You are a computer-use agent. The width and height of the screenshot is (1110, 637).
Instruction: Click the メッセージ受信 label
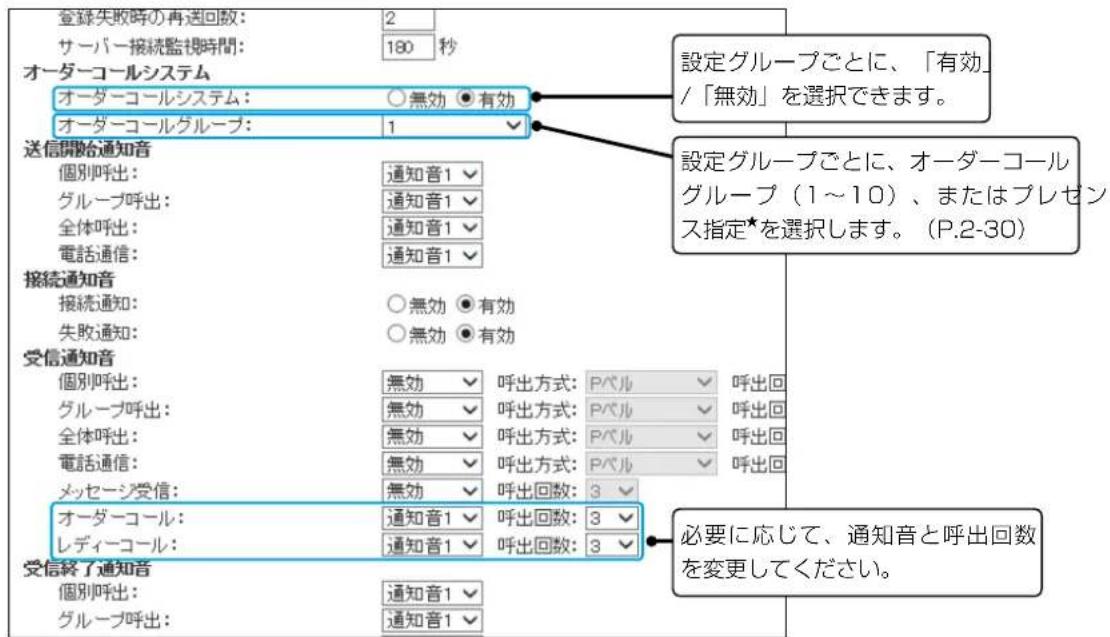[x=118, y=490]
